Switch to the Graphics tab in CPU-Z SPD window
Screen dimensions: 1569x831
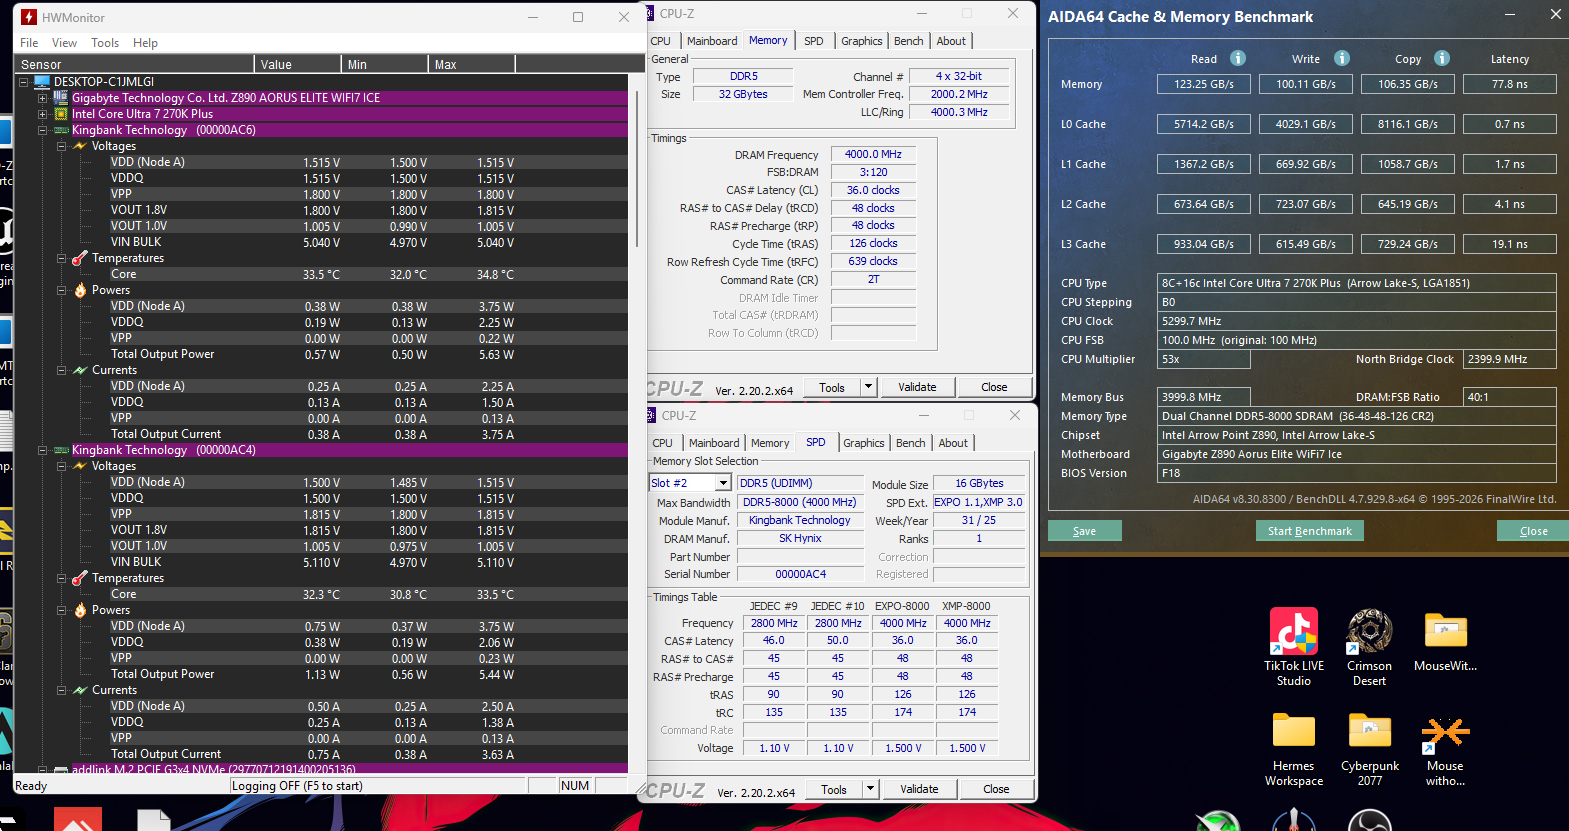(864, 443)
